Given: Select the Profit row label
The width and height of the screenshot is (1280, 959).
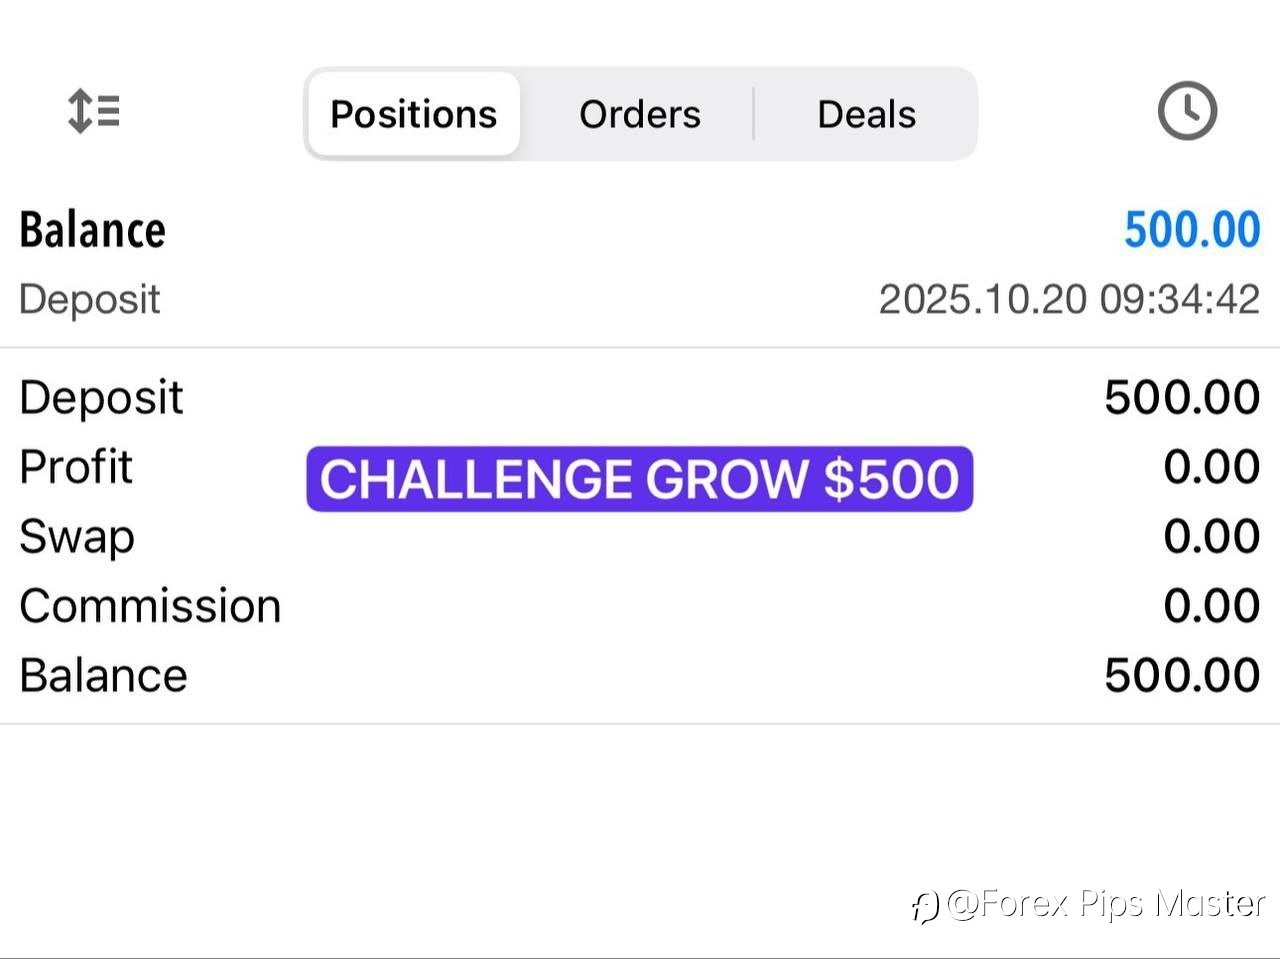Looking at the screenshot, I should (x=76, y=466).
